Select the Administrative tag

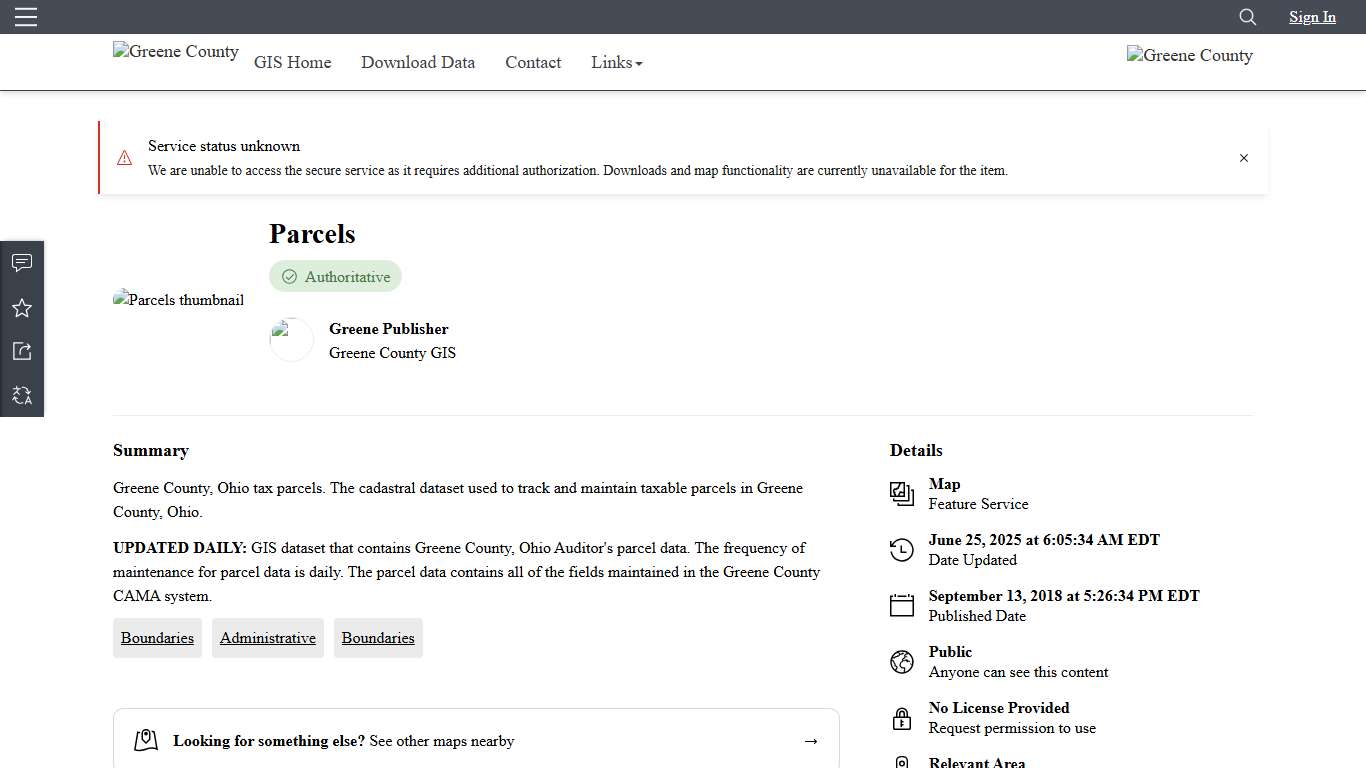(267, 638)
